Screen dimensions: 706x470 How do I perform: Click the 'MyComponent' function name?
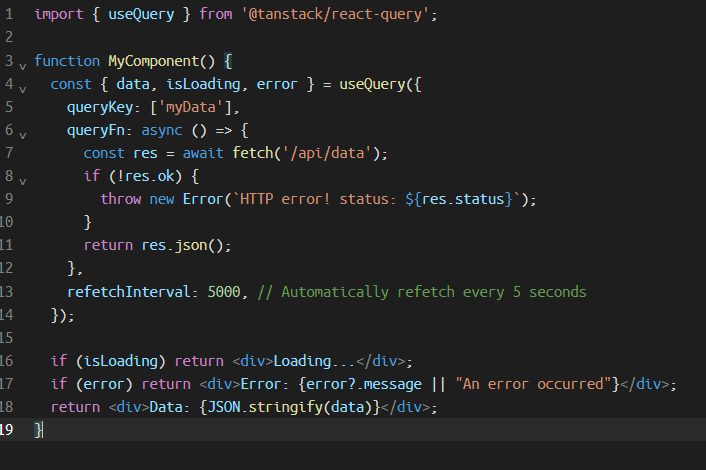pos(154,61)
